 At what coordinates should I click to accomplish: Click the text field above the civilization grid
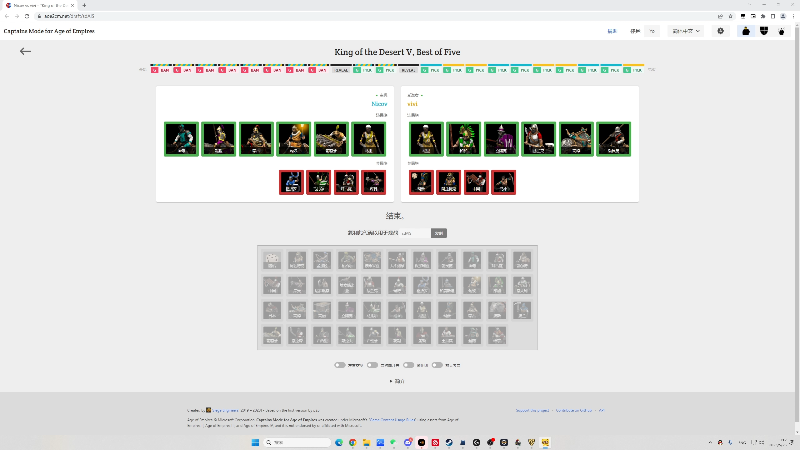(x=415, y=233)
